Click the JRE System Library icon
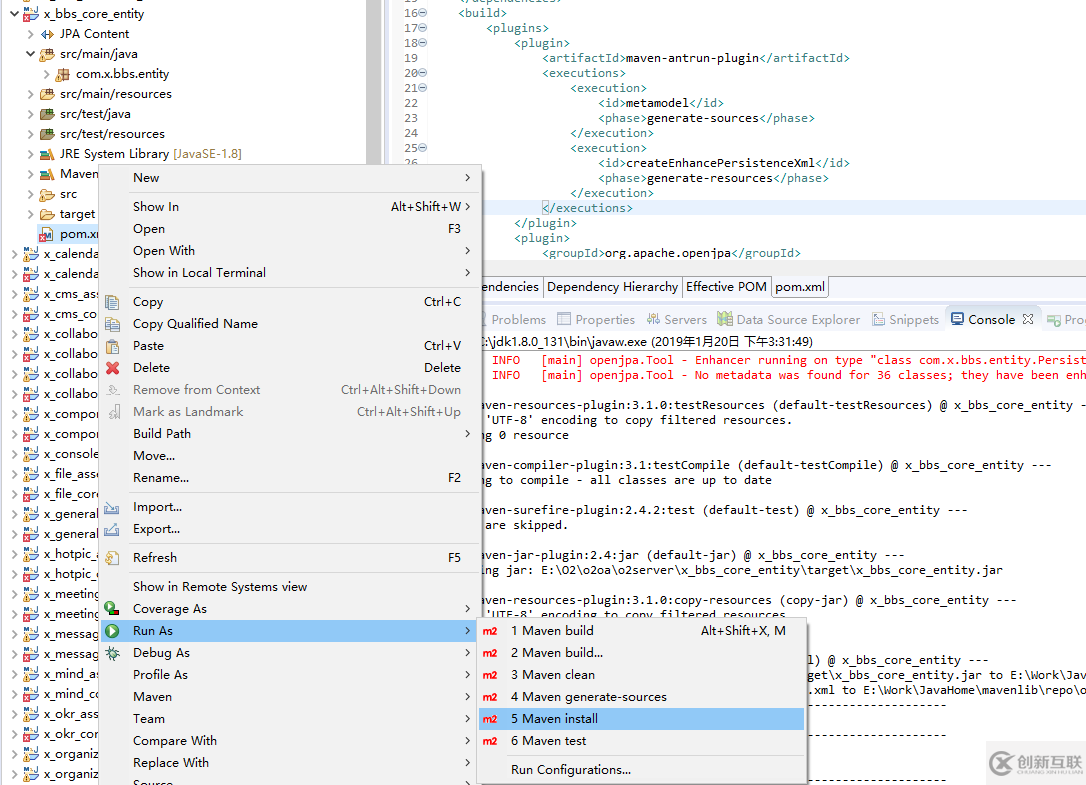Viewport: 1086px width, 785px height. 47,154
